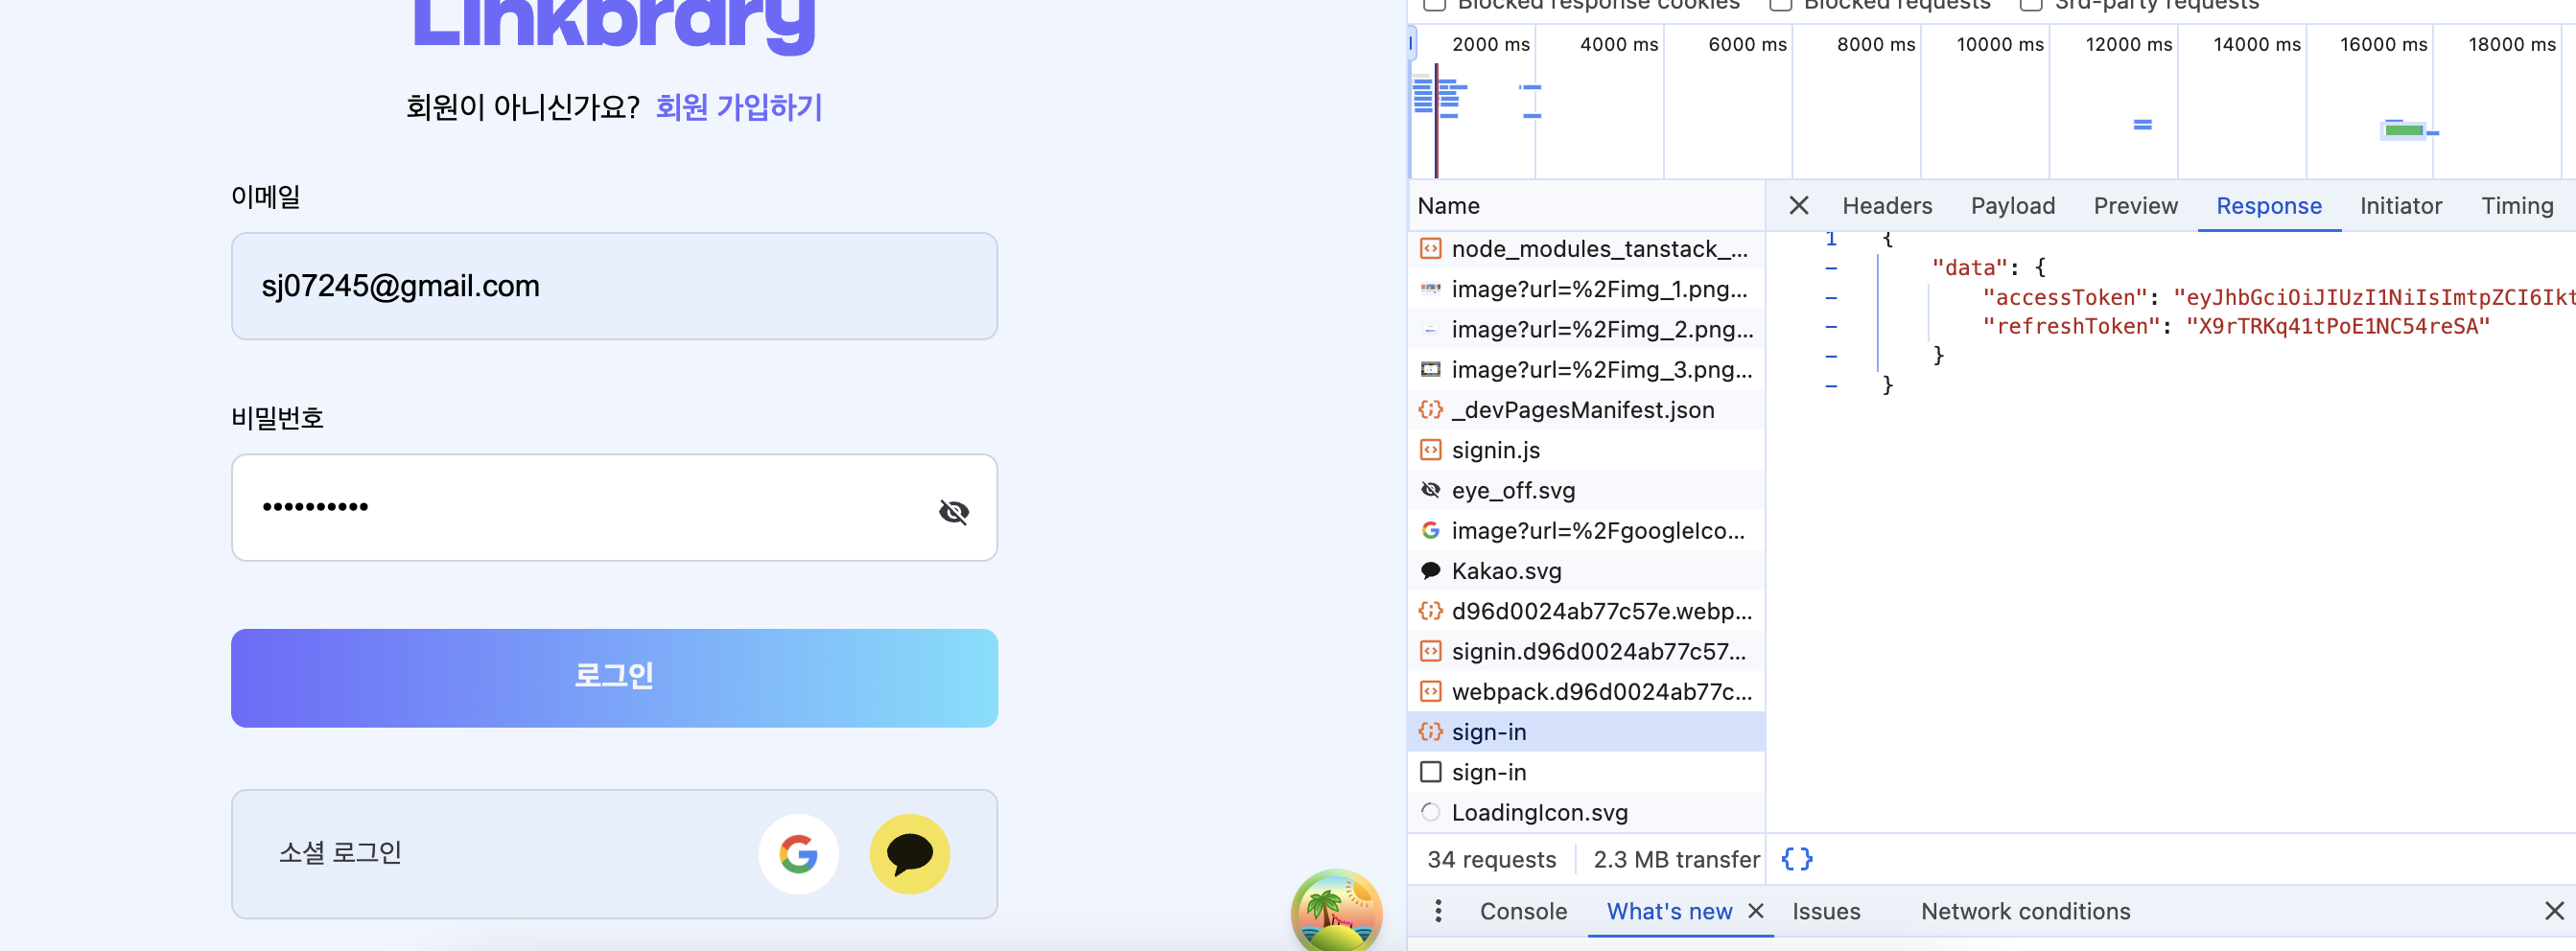Image resolution: width=2576 pixels, height=951 pixels.
Task: Click the JSON icon beside _devPagesManifest.json
Action: click(x=1431, y=410)
